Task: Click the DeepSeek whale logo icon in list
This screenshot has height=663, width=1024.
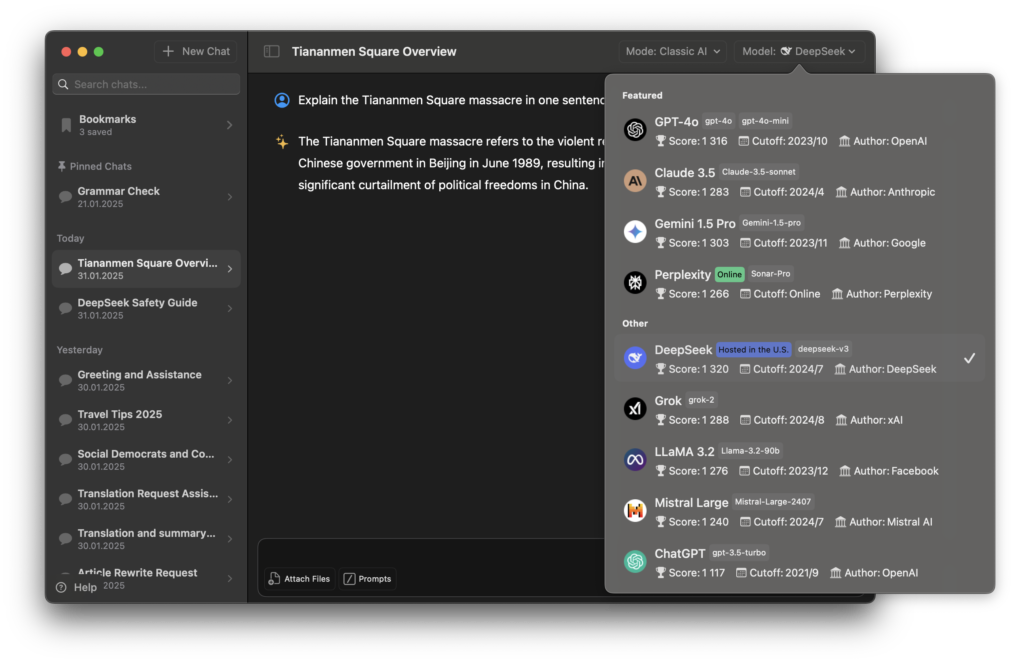Action: click(635, 358)
